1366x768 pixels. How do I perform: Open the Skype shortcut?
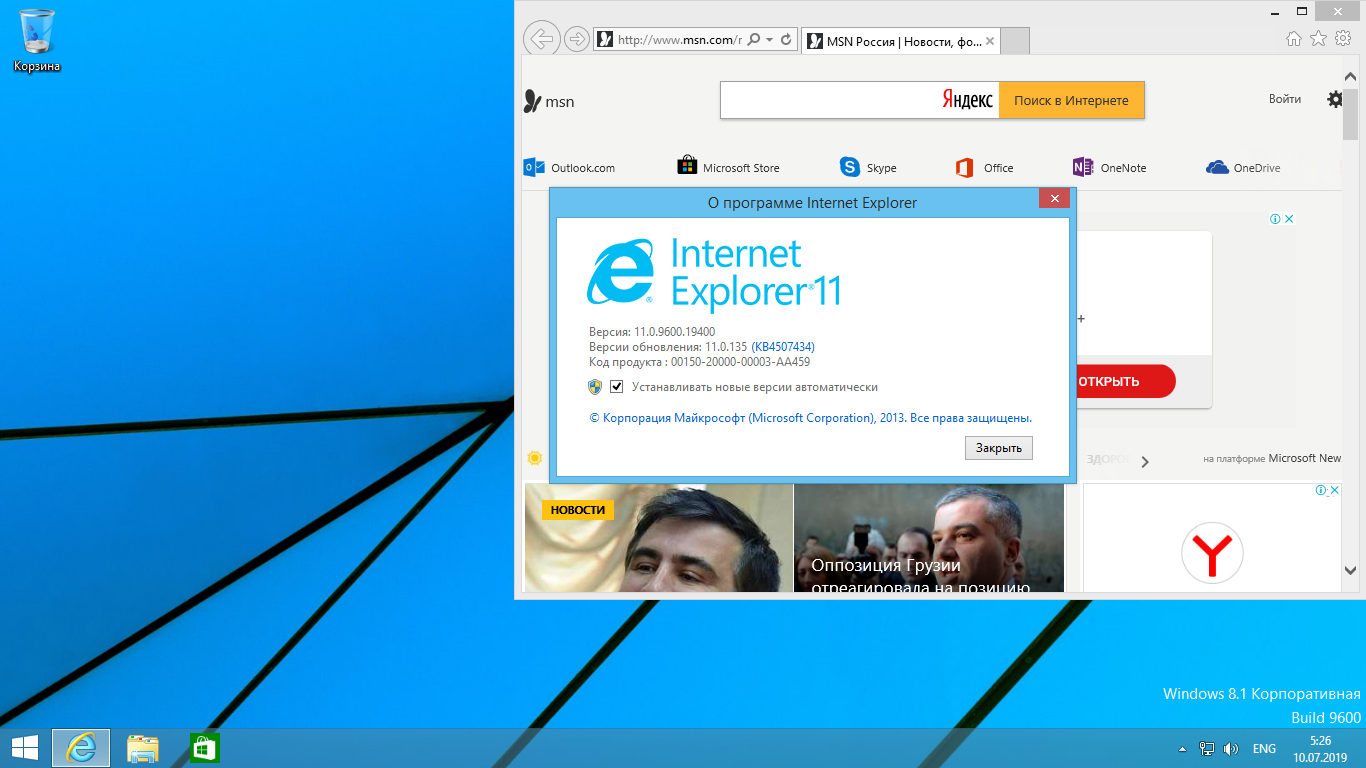tap(868, 168)
